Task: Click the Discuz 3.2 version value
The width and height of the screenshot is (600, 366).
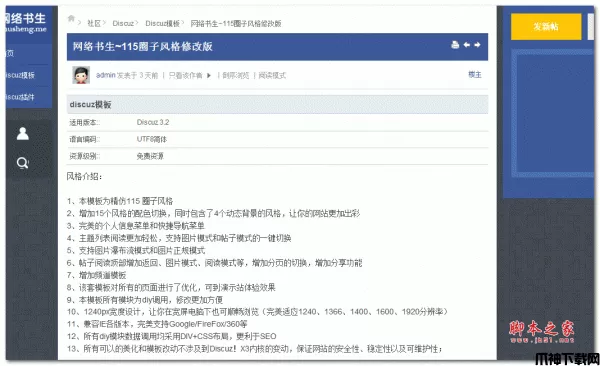Action: pyautogui.click(x=153, y=122)
